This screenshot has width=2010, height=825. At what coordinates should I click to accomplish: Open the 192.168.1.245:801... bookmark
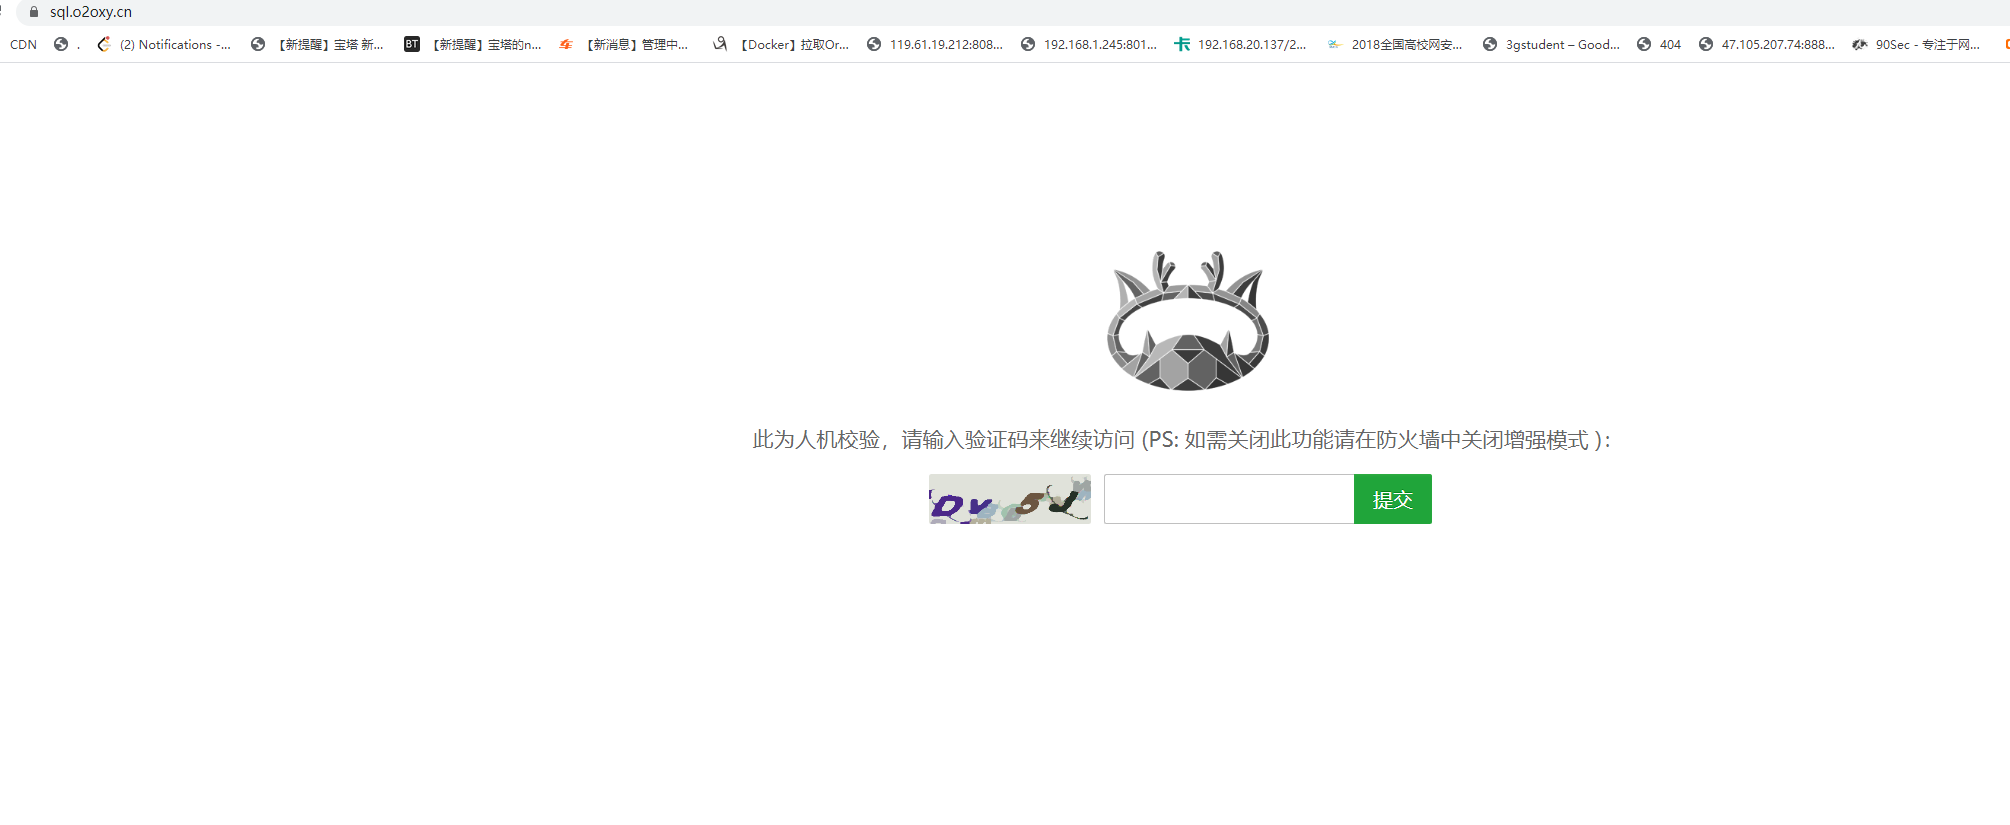1089,44
